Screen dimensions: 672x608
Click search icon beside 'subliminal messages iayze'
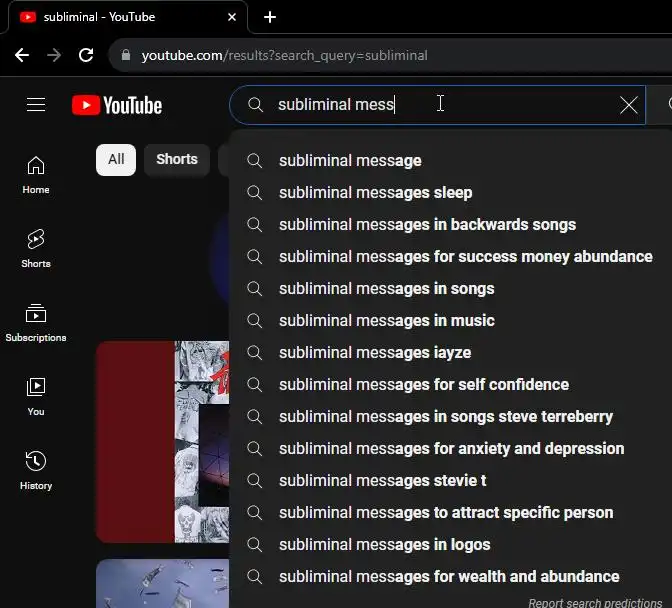(255, 353)
